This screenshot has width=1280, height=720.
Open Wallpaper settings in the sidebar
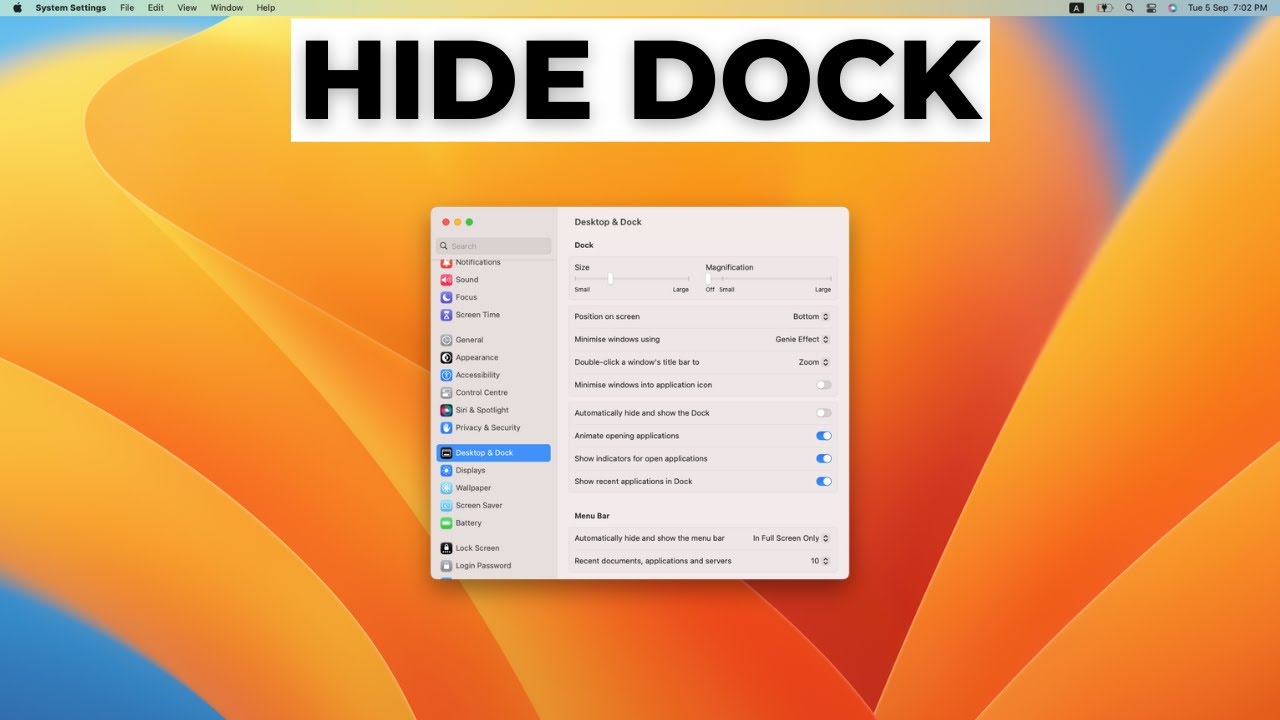493,488
